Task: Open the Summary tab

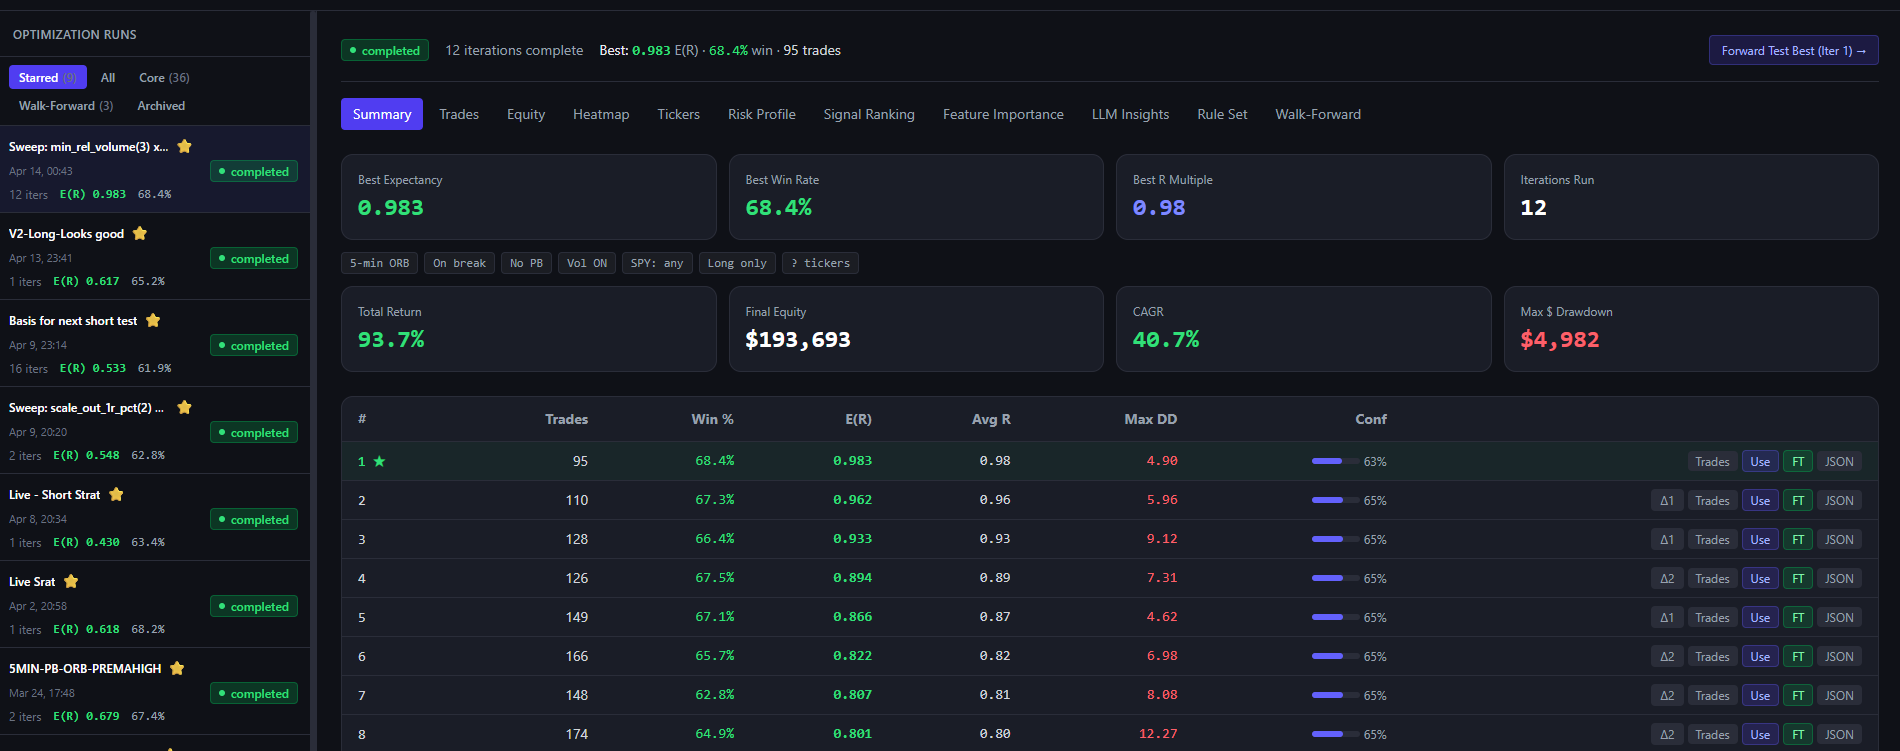Action: 382,114
